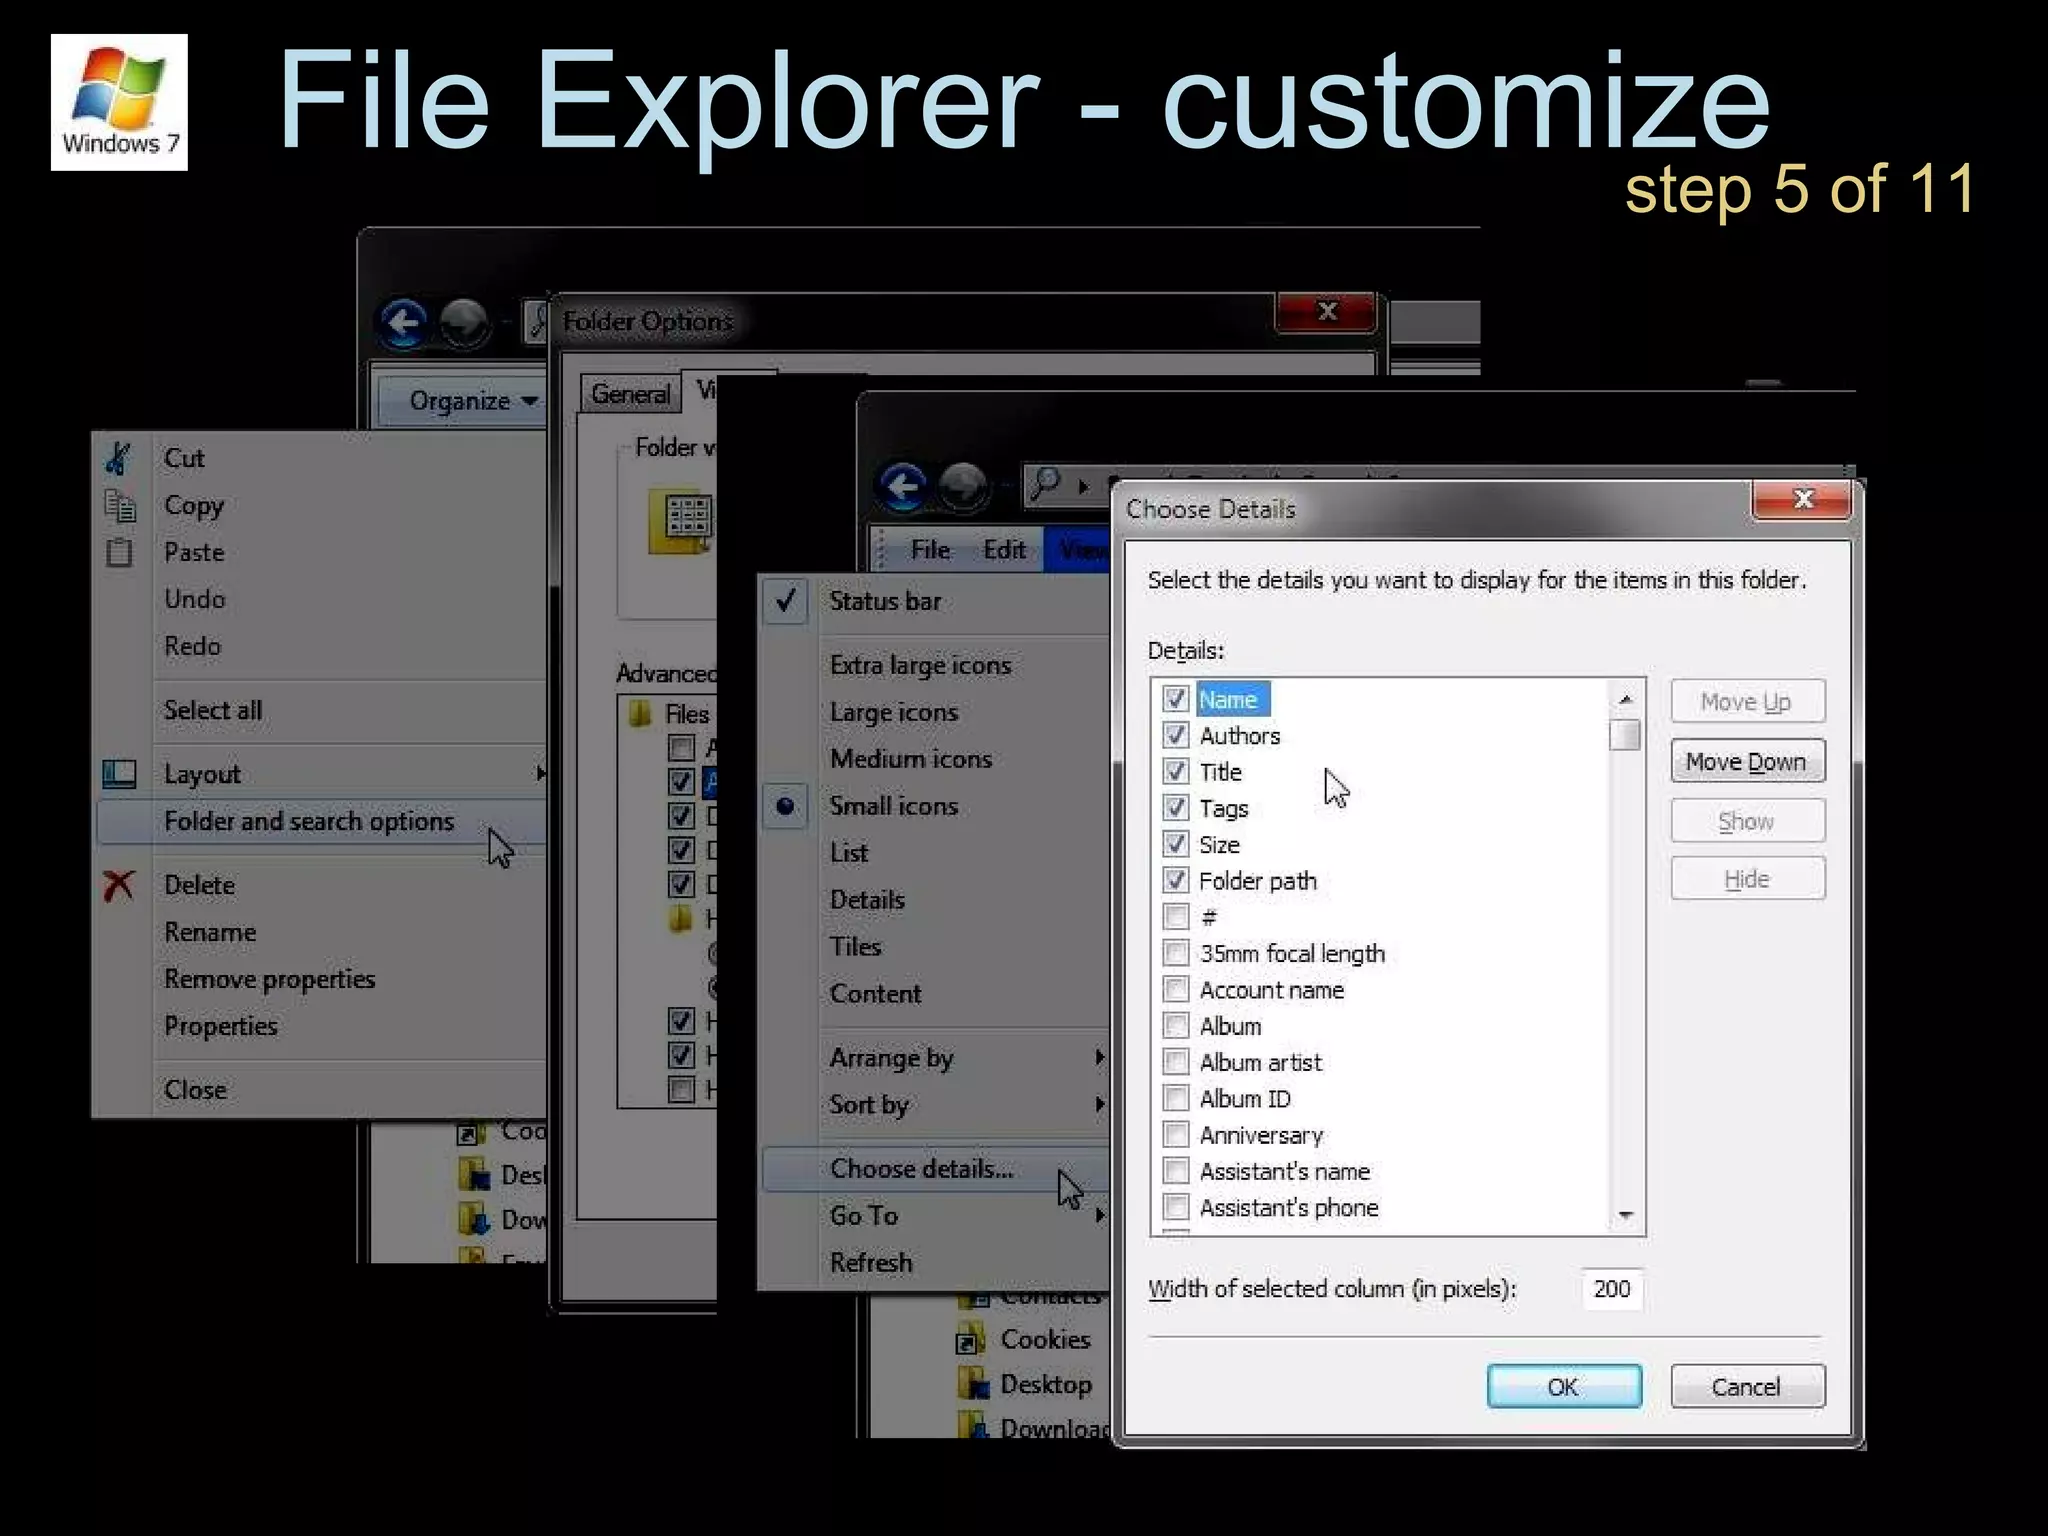Click Refresh in the View menu
The height and width of the screenshot is (1536, 2048).
point(871,1262)
